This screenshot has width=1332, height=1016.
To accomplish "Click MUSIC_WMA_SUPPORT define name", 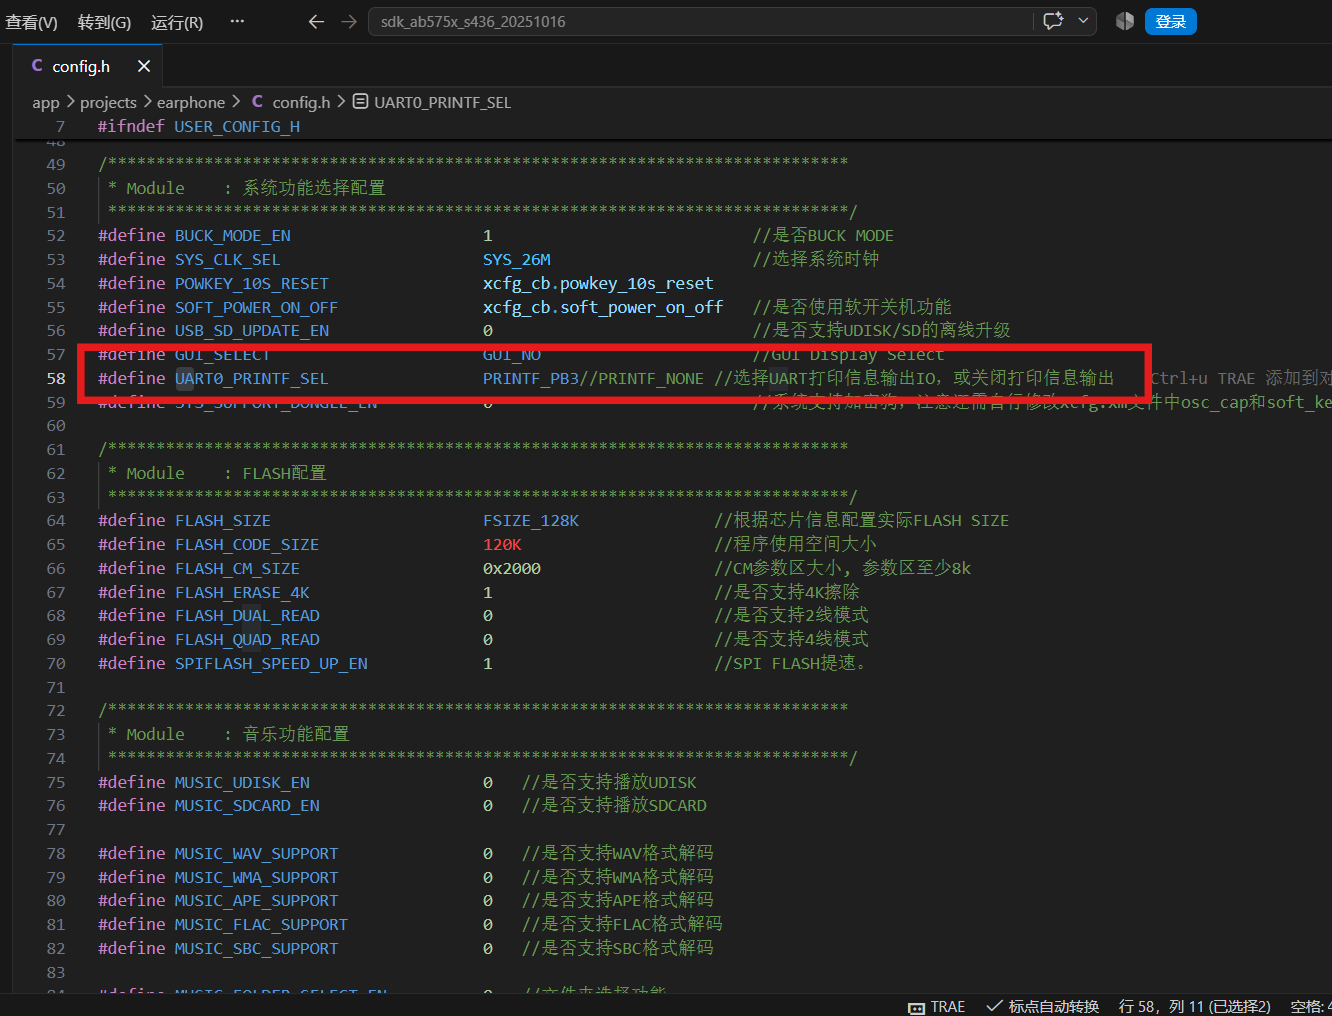I will [256, 877].
